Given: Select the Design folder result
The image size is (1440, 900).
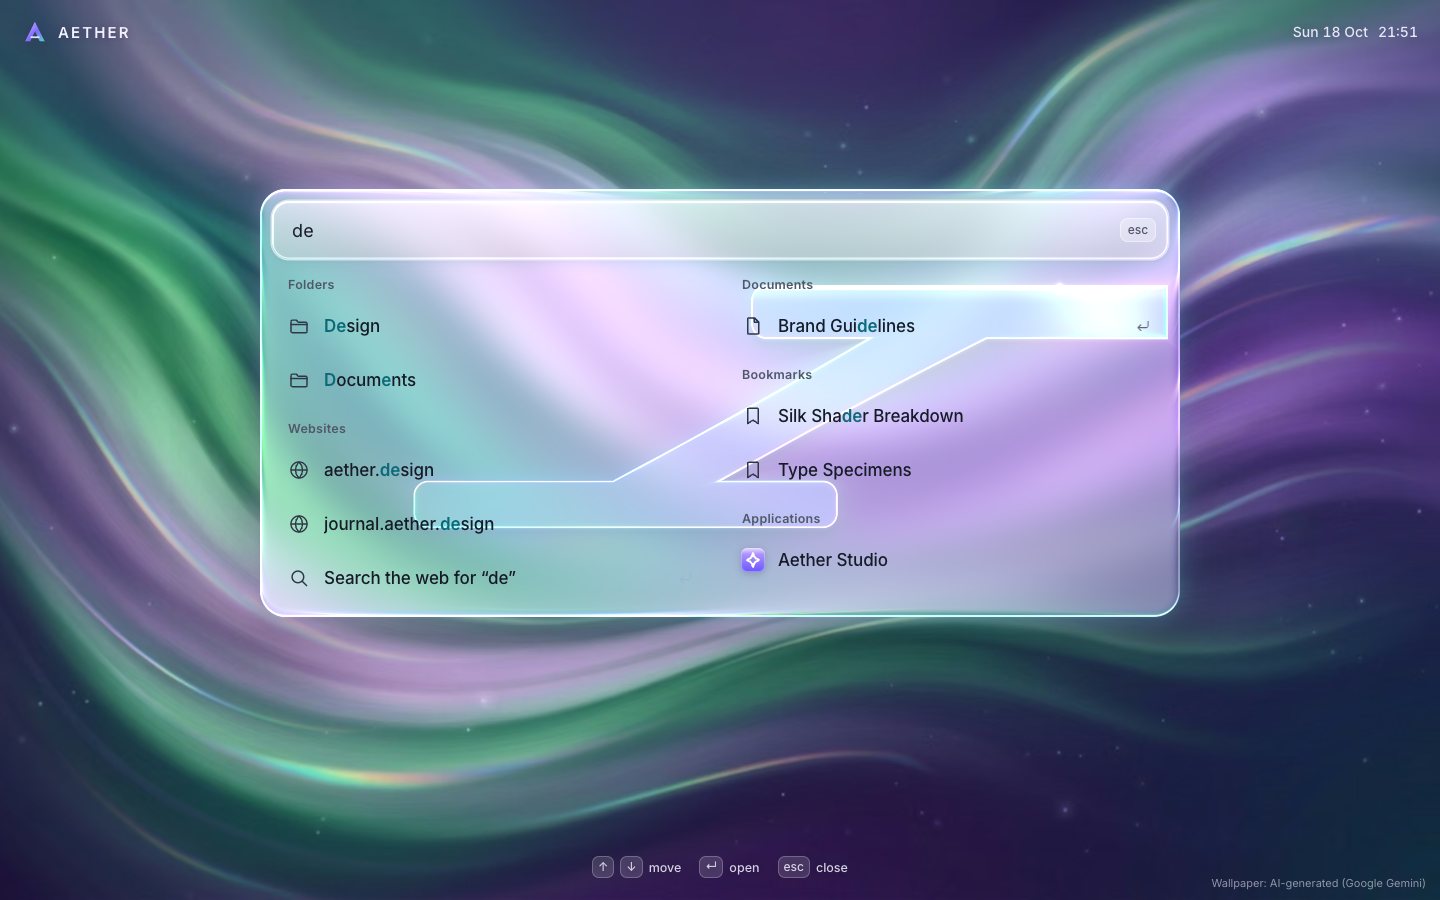Looking at the screenshot, I should point(493,326).
